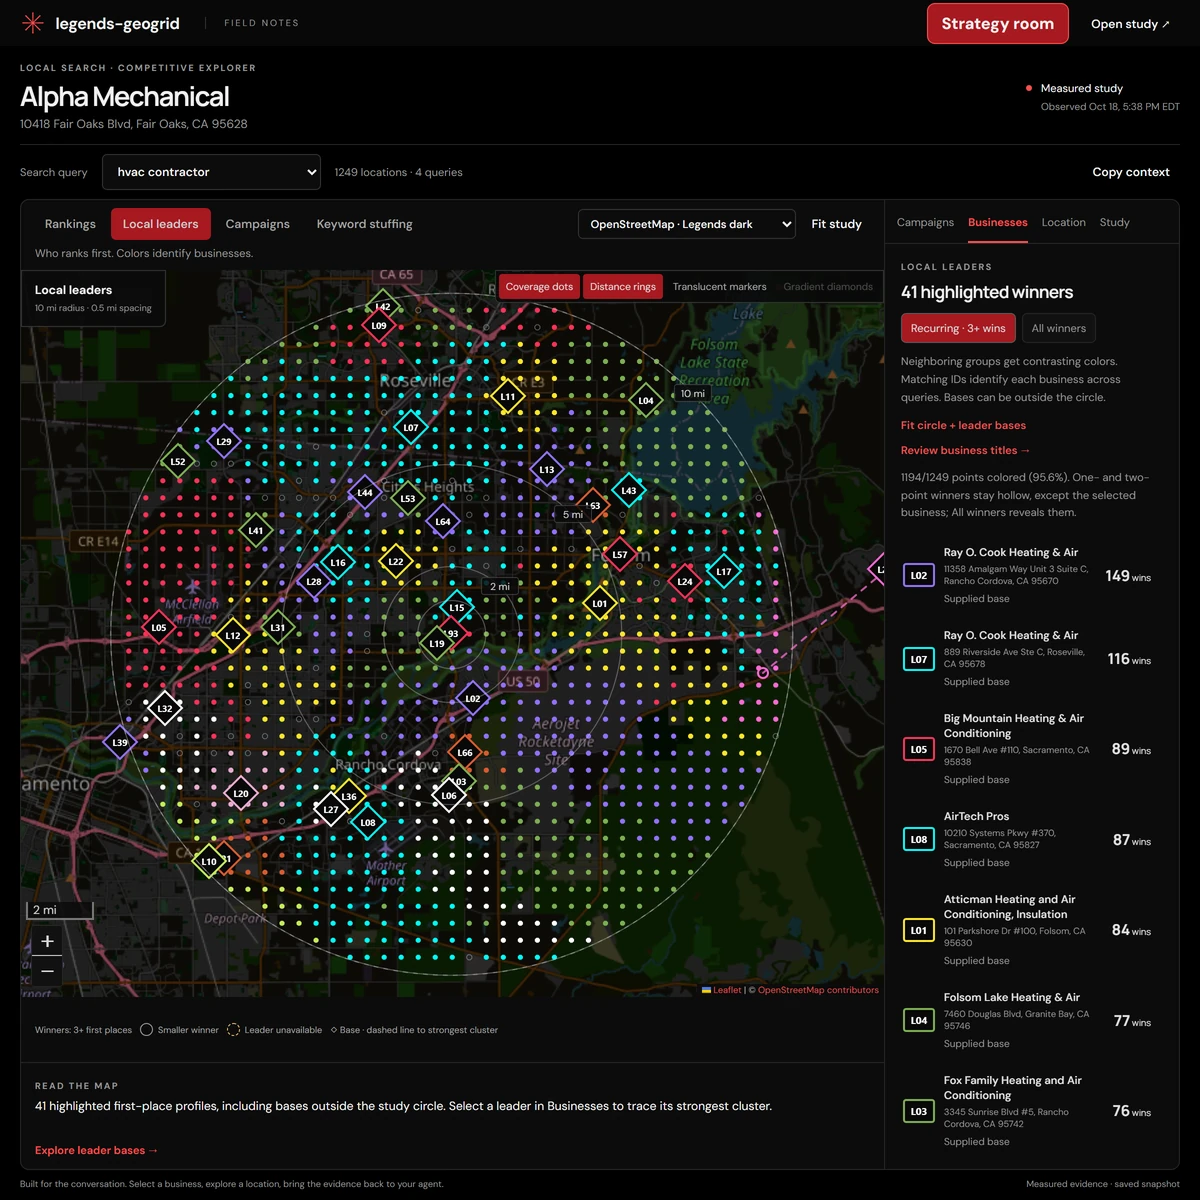This screenshot has width=1200, height=1200.
Task: Open the Keyword stuffing tab
Action: pyautogui.click(x=364, y=224)
